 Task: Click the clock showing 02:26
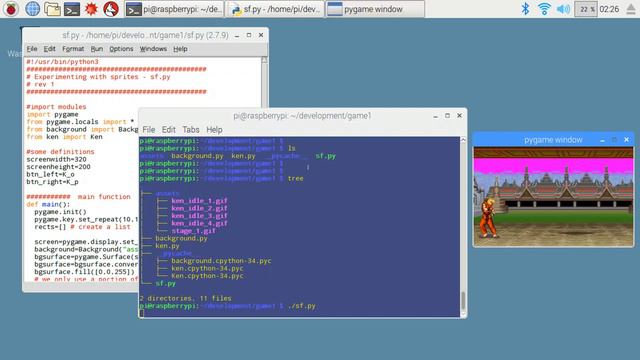point(609,9)
